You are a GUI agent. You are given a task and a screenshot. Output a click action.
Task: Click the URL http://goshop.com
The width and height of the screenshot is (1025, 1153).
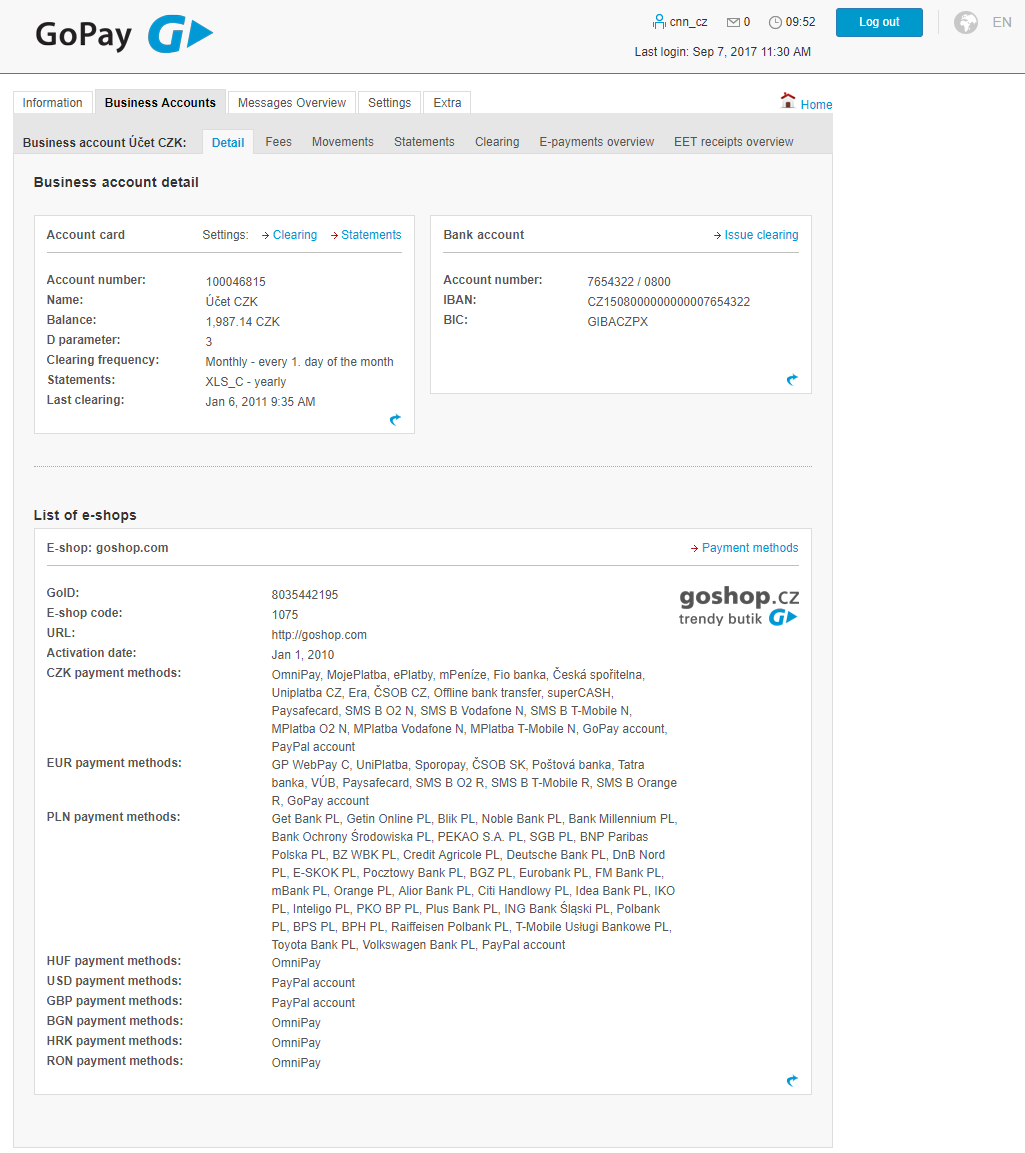(319, 635)
